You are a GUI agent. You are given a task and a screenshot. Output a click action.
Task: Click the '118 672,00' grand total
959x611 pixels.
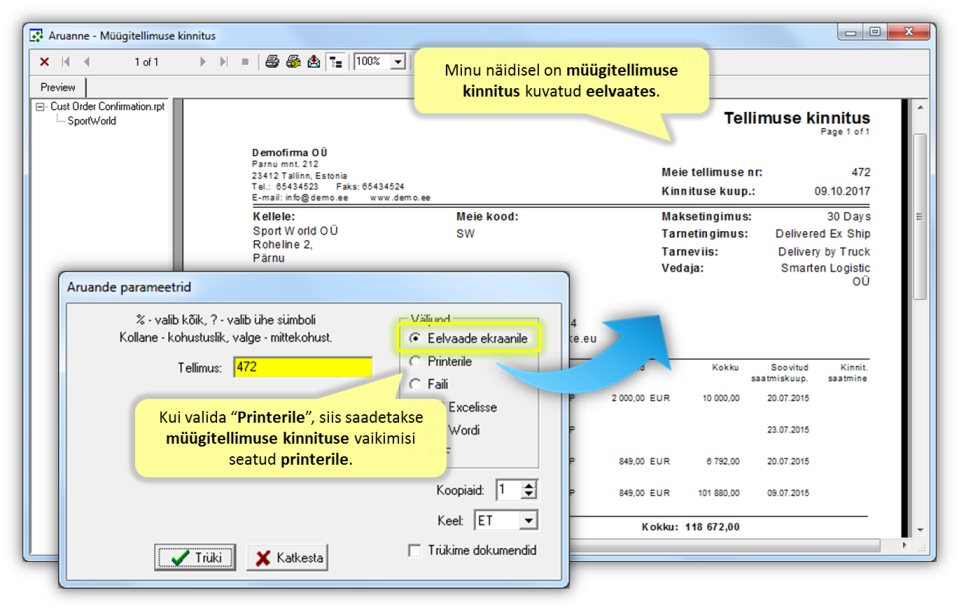[x=713, y=527]
